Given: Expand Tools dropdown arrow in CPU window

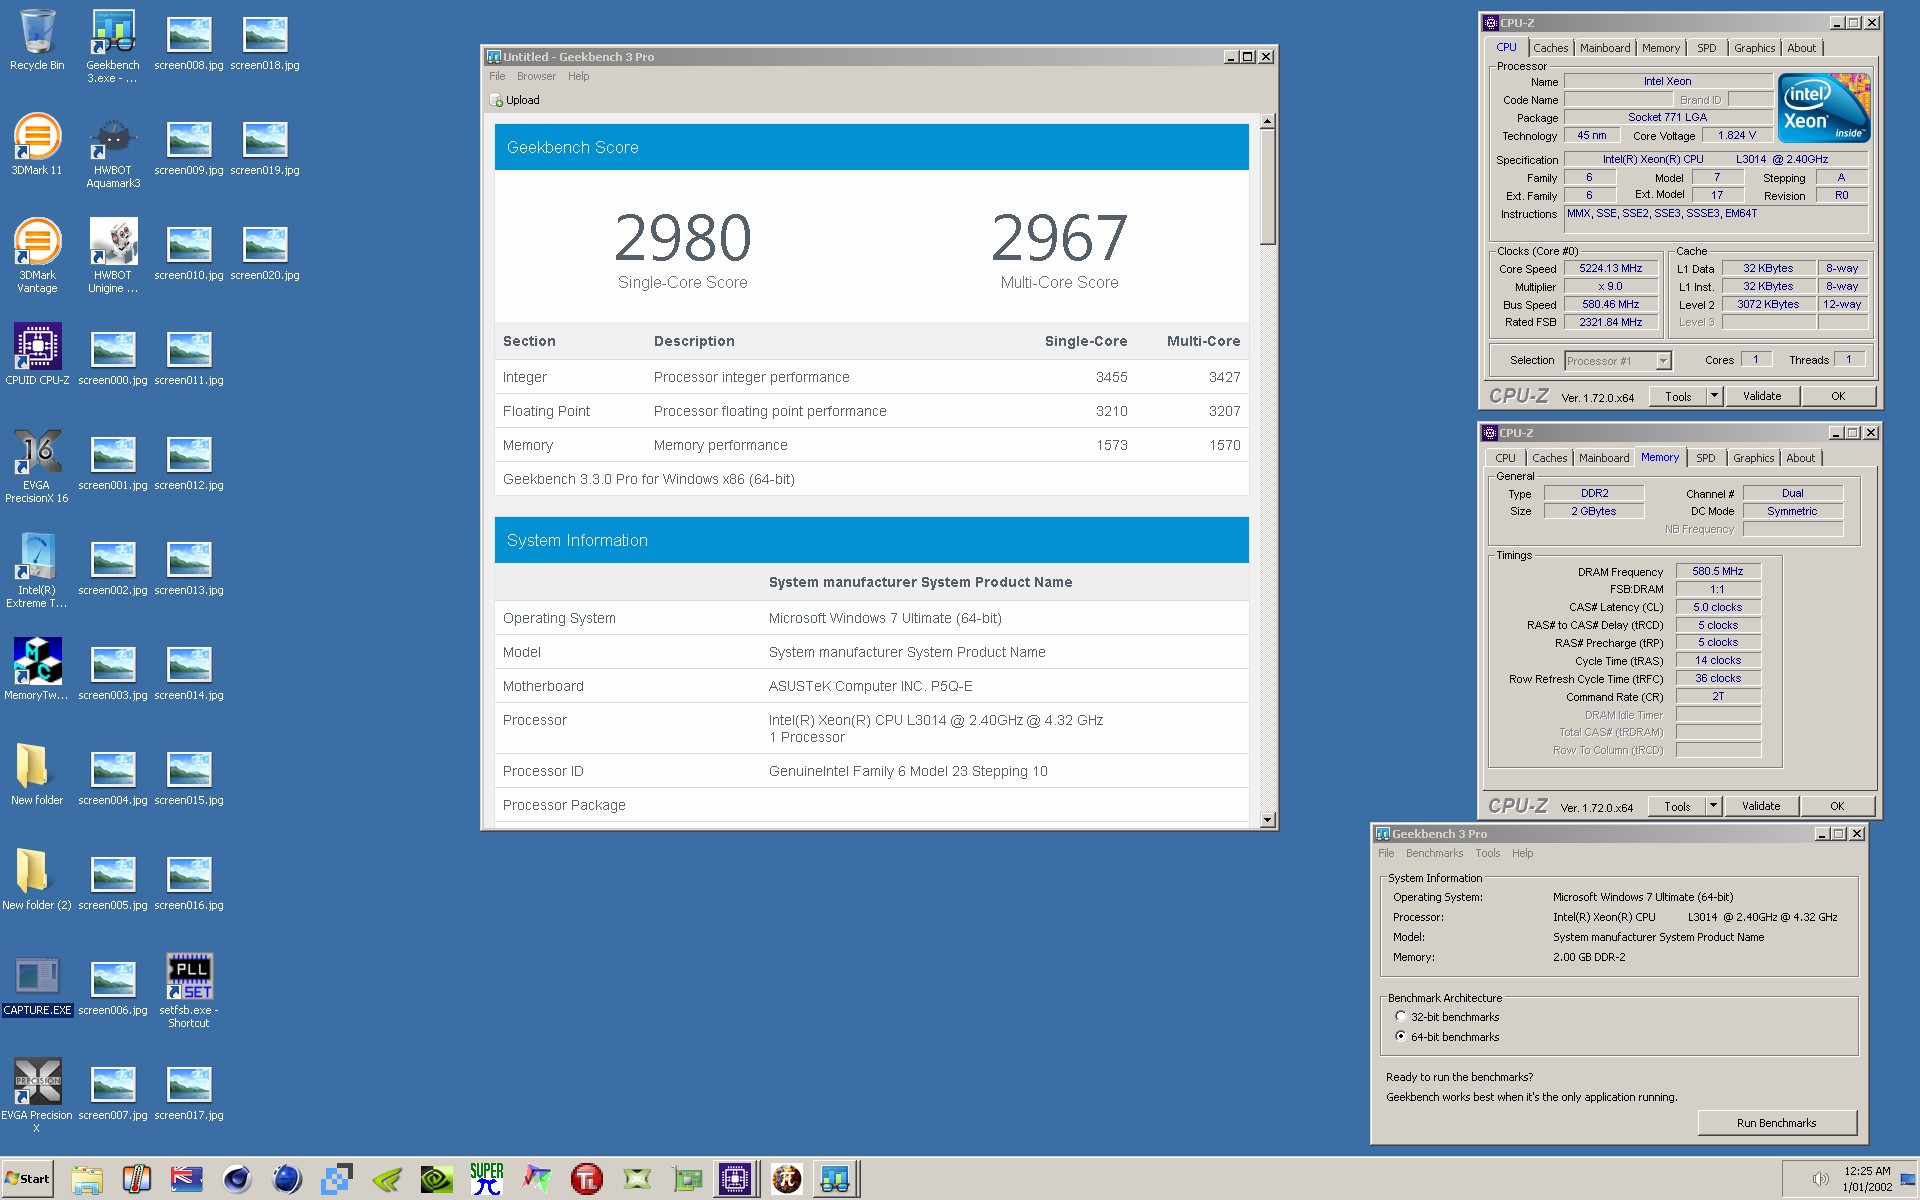Looking at the screenshot, I should click(1714, 396).
